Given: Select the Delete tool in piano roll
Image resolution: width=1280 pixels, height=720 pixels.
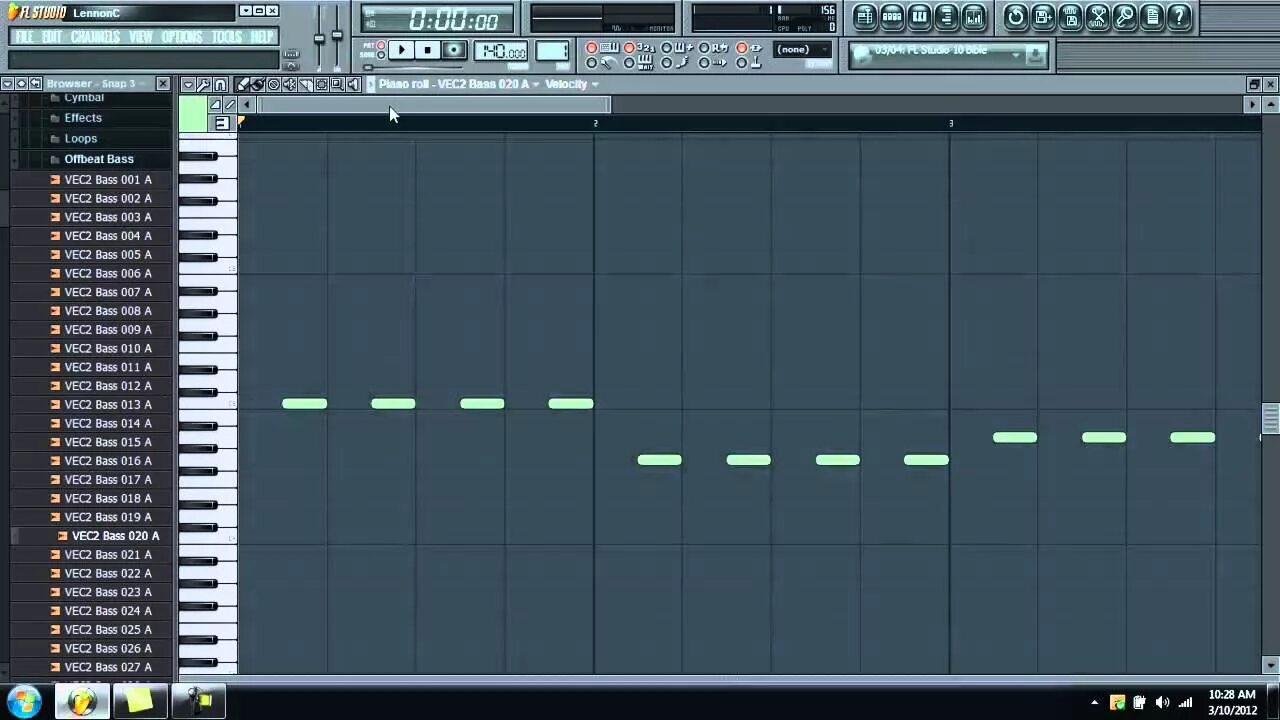Looking at the screenshot, I should 274,84.
